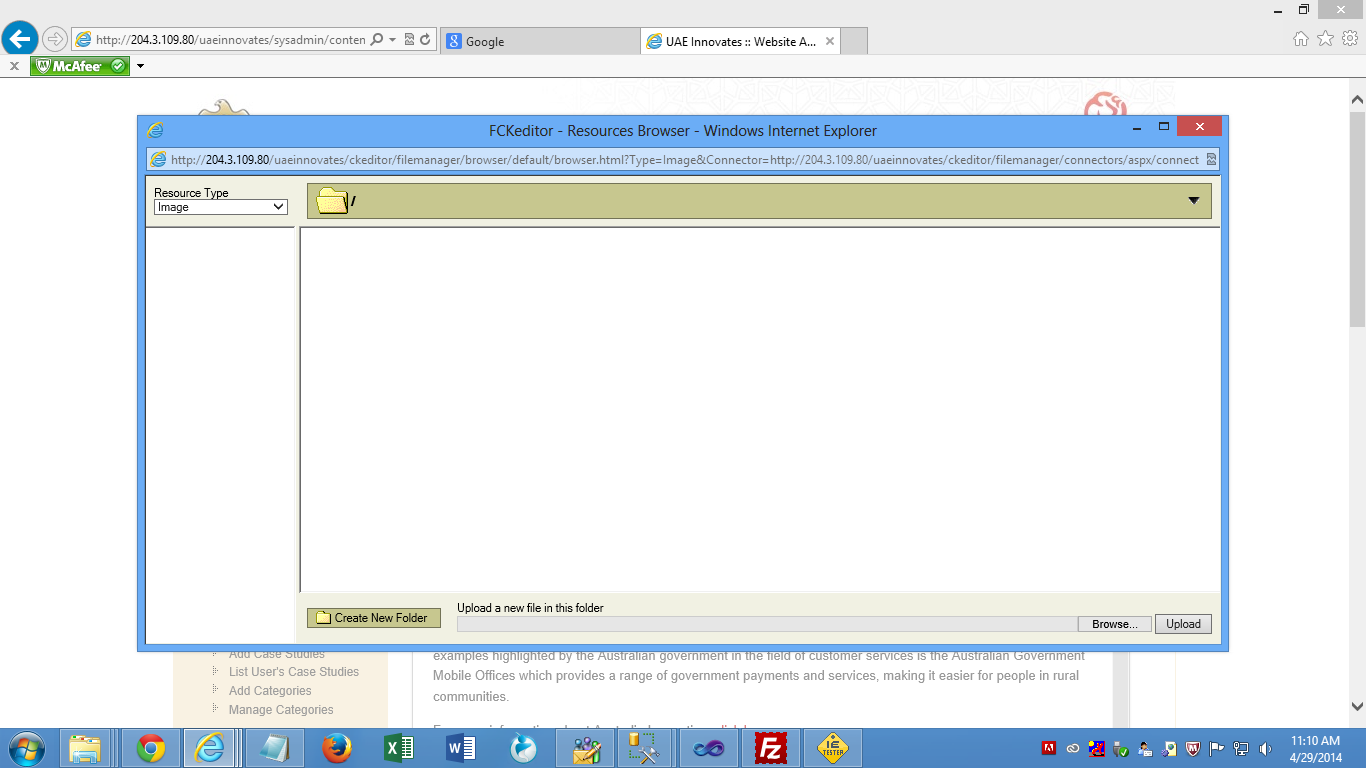Click IE back arrow button

point(20,39)
